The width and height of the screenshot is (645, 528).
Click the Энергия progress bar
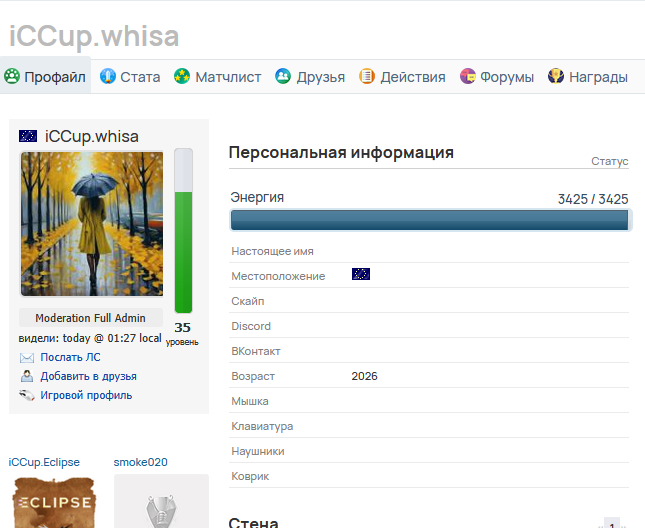(x=429, y=220)
